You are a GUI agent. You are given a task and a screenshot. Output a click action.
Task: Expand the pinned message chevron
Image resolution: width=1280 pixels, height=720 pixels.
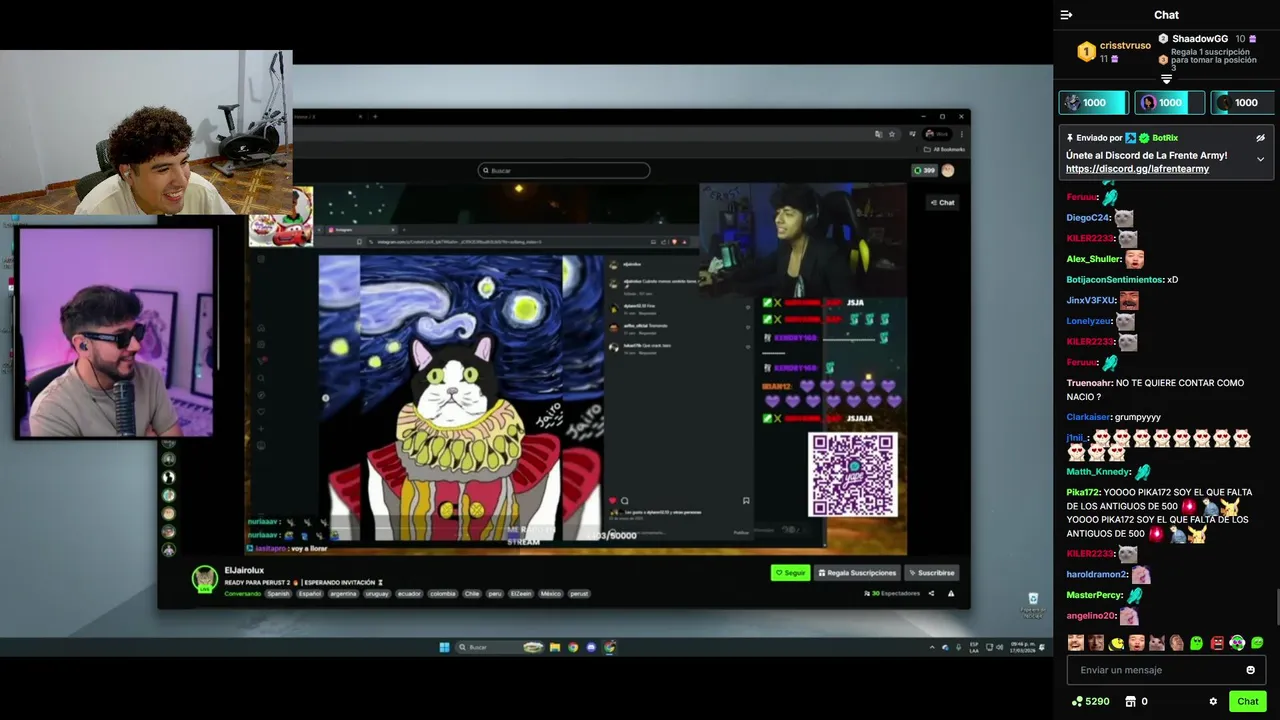point(1260,159)
